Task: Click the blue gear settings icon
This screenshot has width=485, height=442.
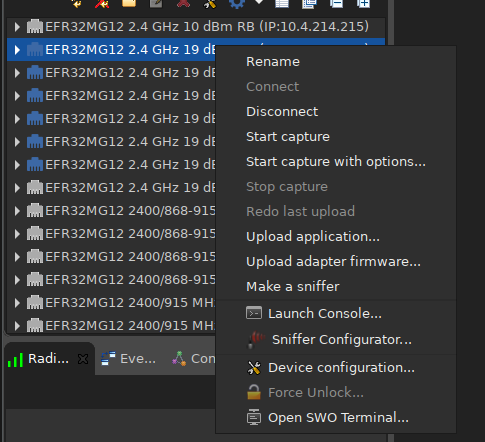Action: coord(237,3)
